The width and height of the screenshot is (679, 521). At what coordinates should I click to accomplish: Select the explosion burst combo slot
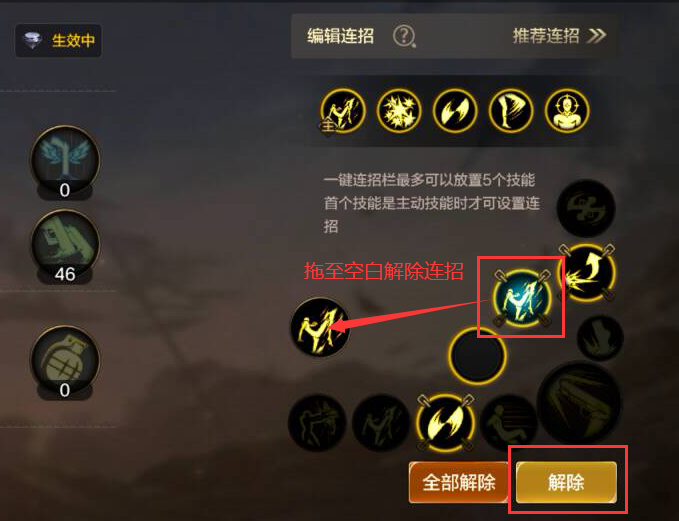pyautogui.click(x=399, y=110)
